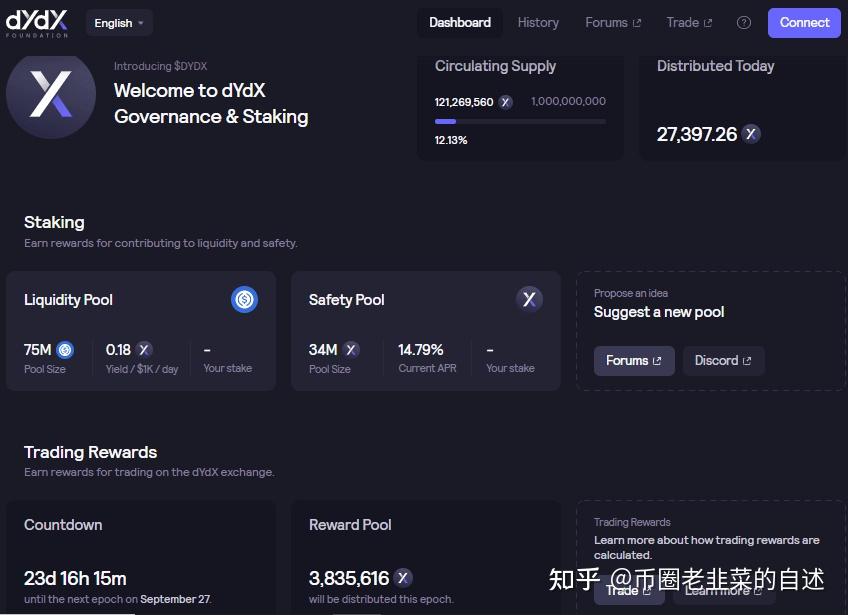
Task: Click the 12.13% circulating supply progress bar
Action: 520,121
